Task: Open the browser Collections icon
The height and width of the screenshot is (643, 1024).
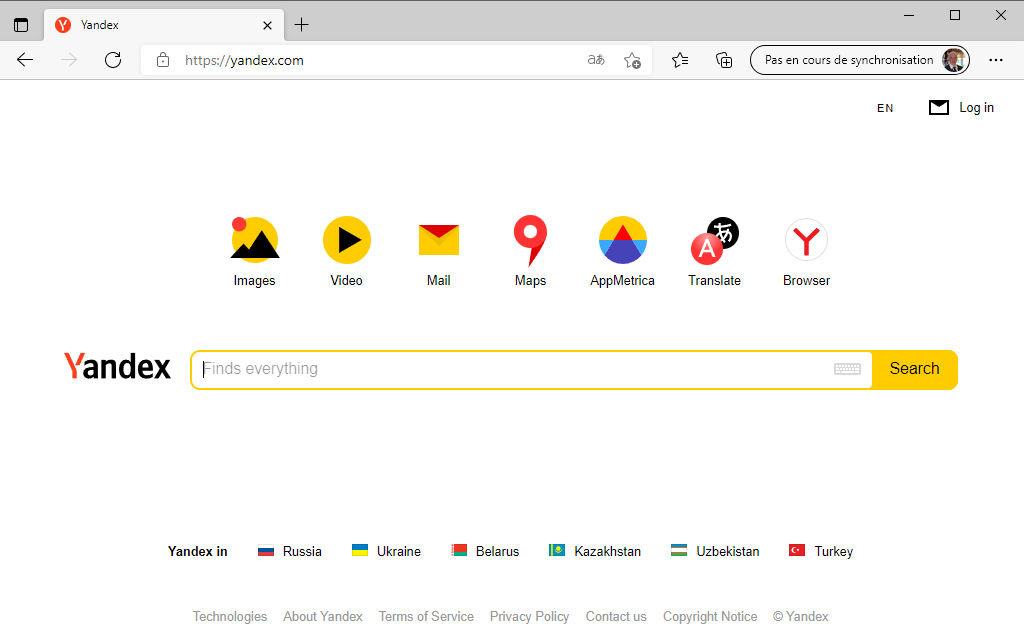Action: click(724, 60)
